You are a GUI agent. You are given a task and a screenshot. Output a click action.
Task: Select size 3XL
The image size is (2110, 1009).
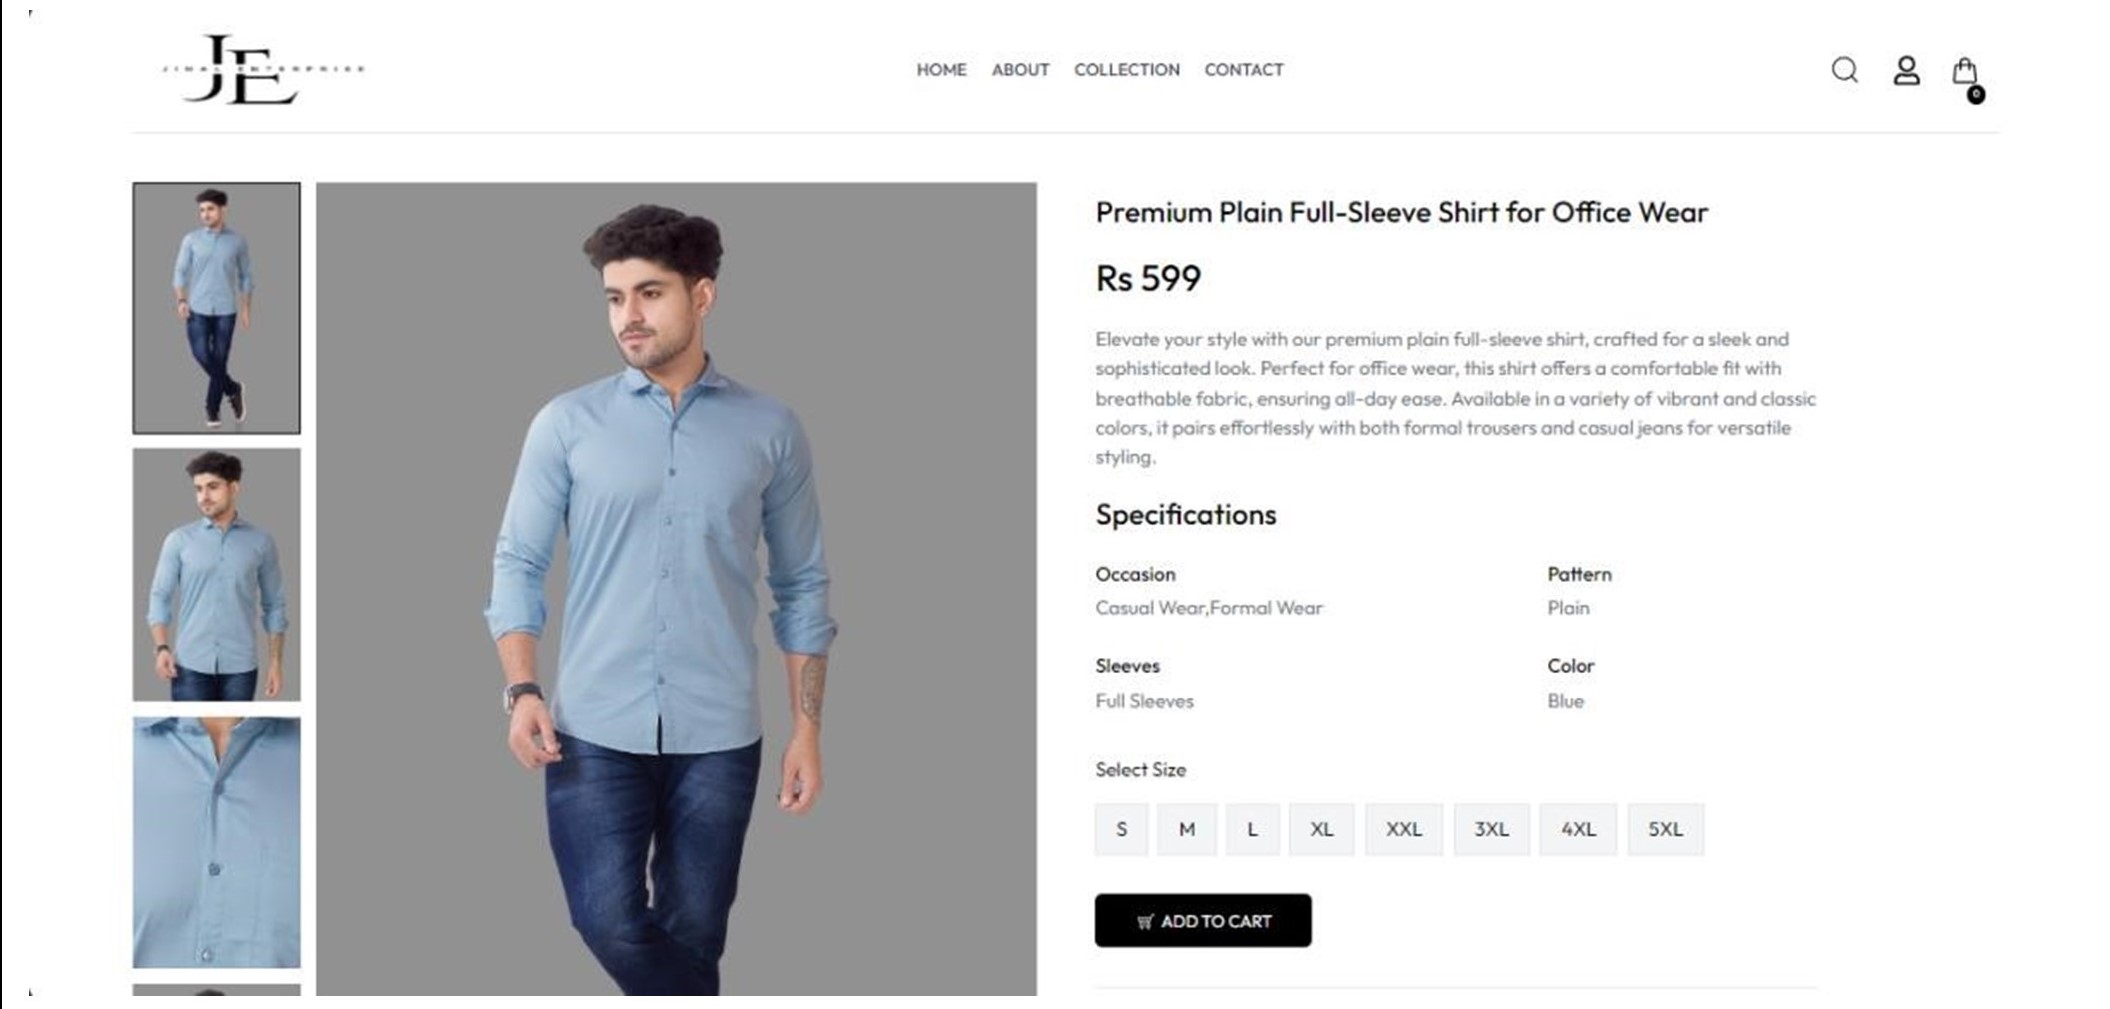pos(1491,829)
